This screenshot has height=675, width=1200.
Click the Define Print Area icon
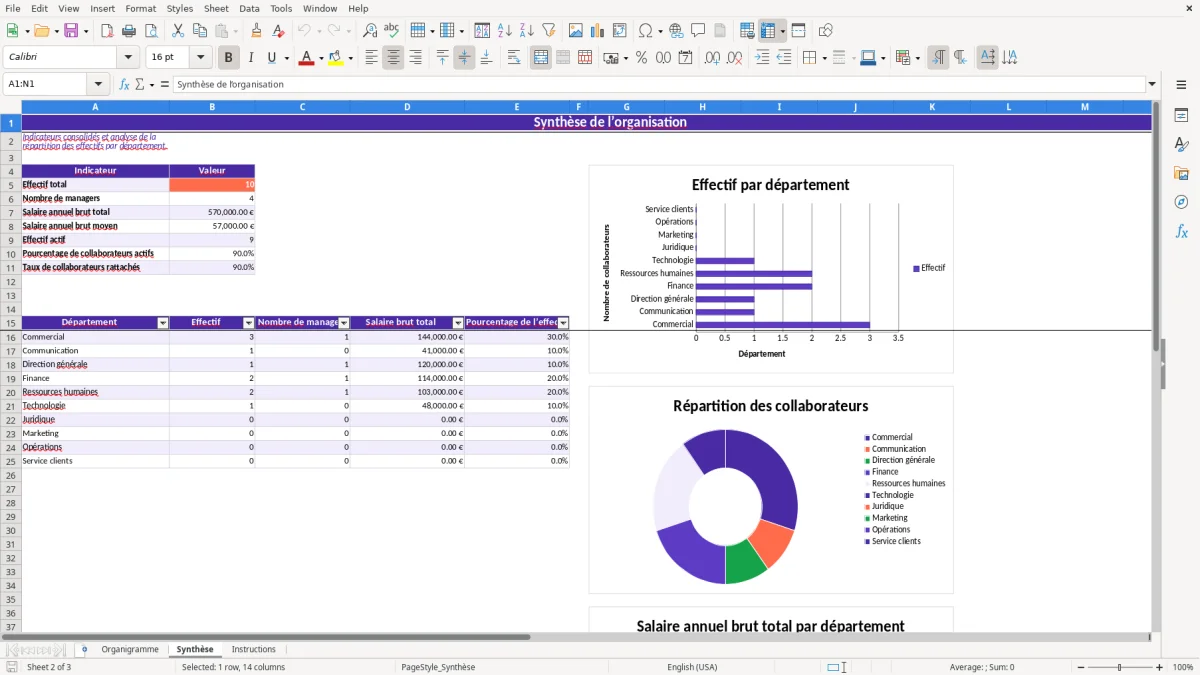tap(747, 31)
